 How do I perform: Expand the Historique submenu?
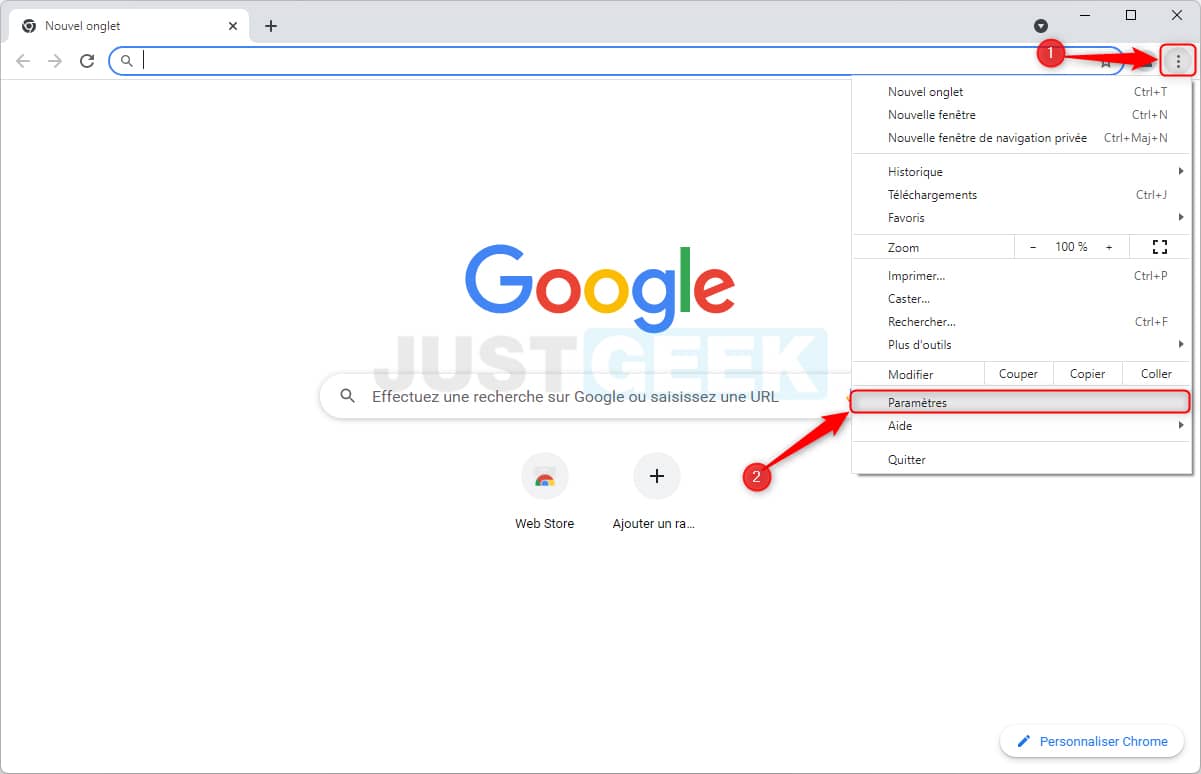click(1022, 172)
